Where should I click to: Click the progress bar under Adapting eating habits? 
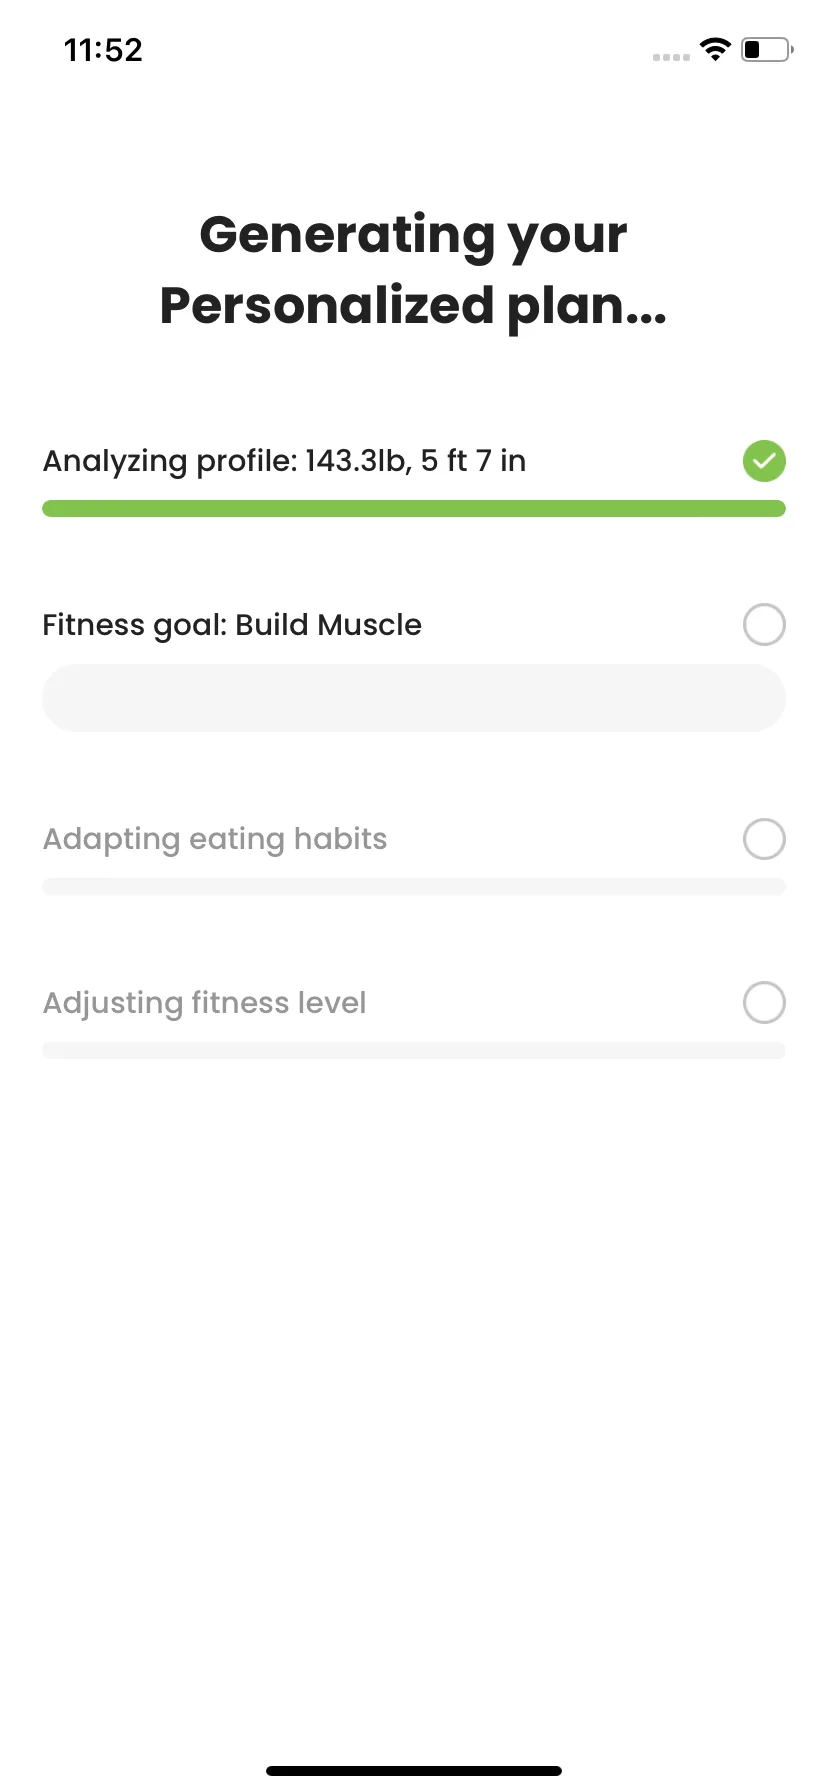click(x=414, y=887)
